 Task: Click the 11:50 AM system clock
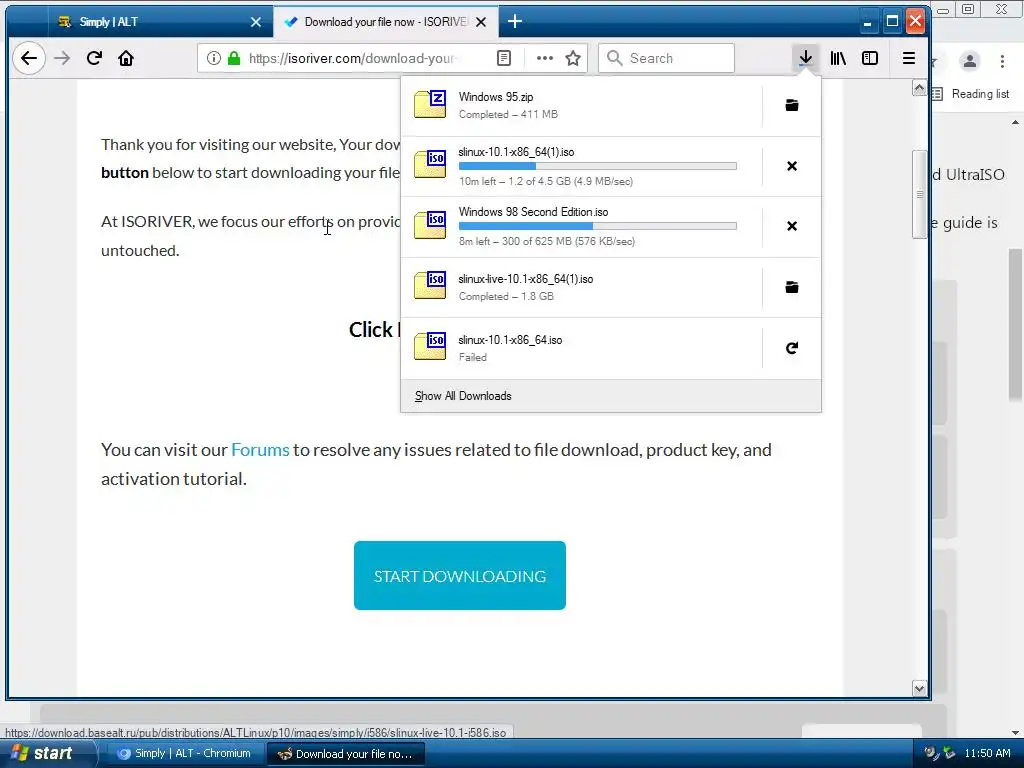pyautogui.click(x=987, y=753)
